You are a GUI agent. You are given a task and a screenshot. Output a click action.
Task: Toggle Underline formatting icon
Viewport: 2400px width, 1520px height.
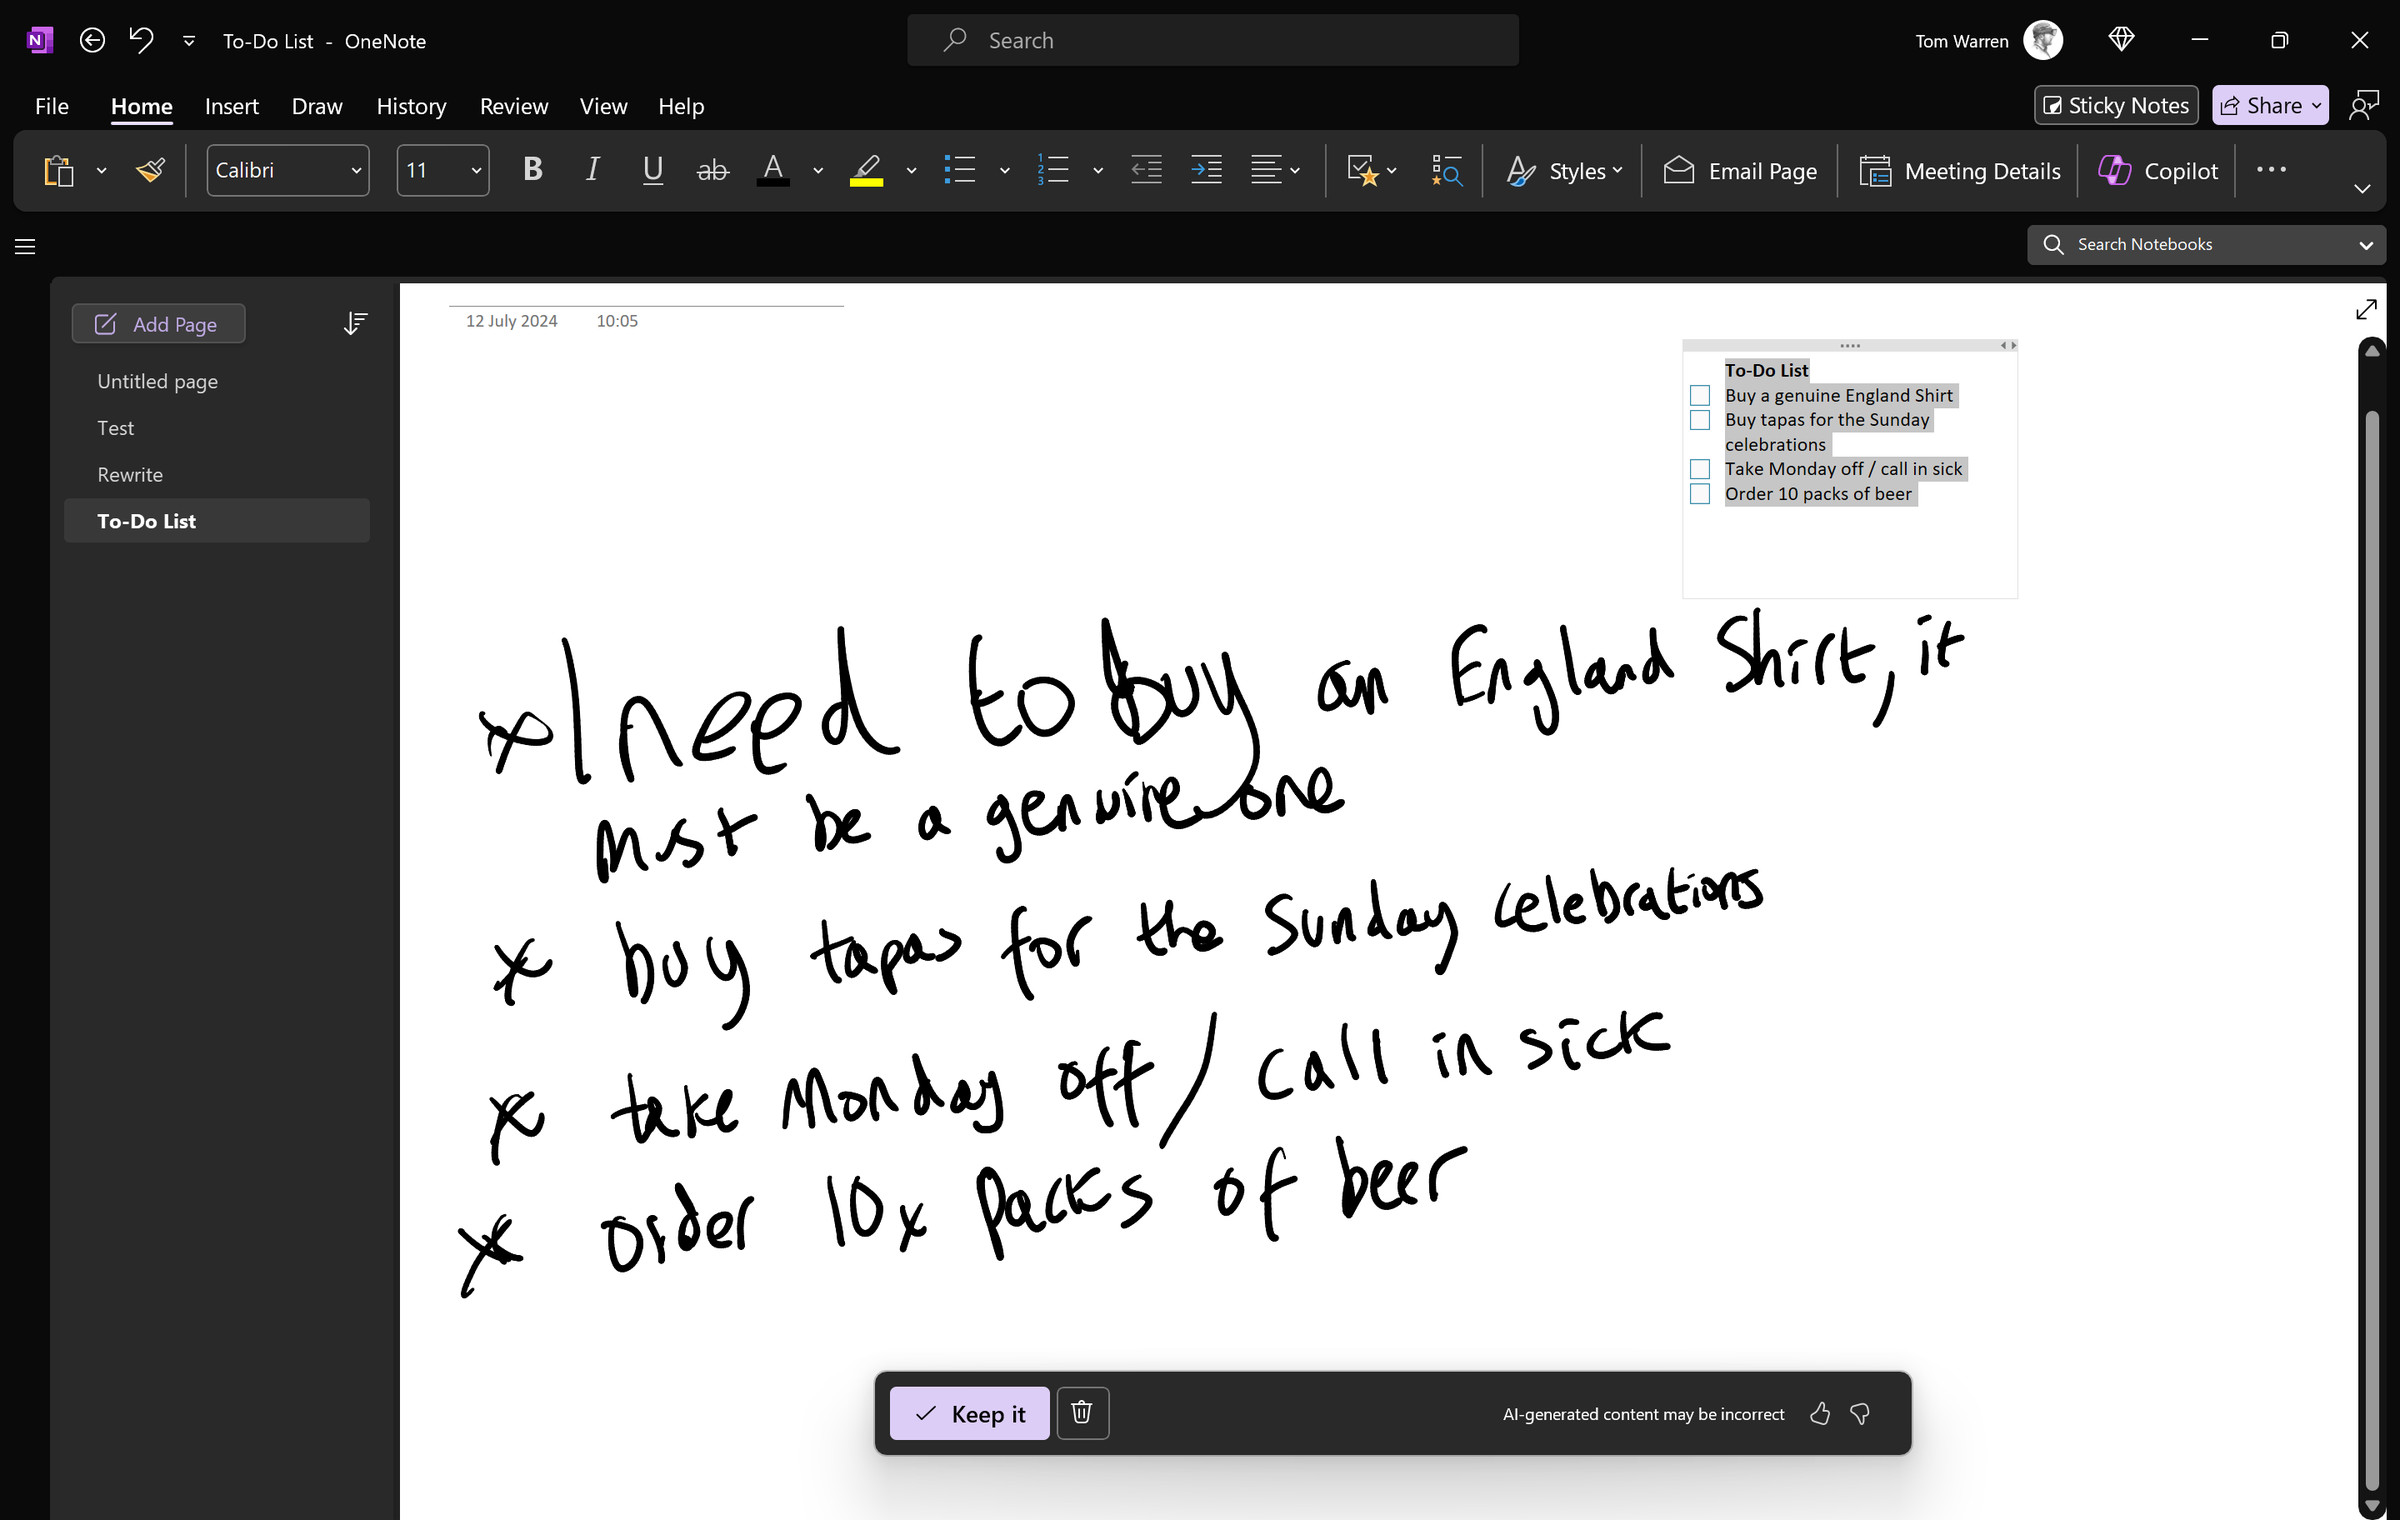pyautogui.click(x=651, y=170)
